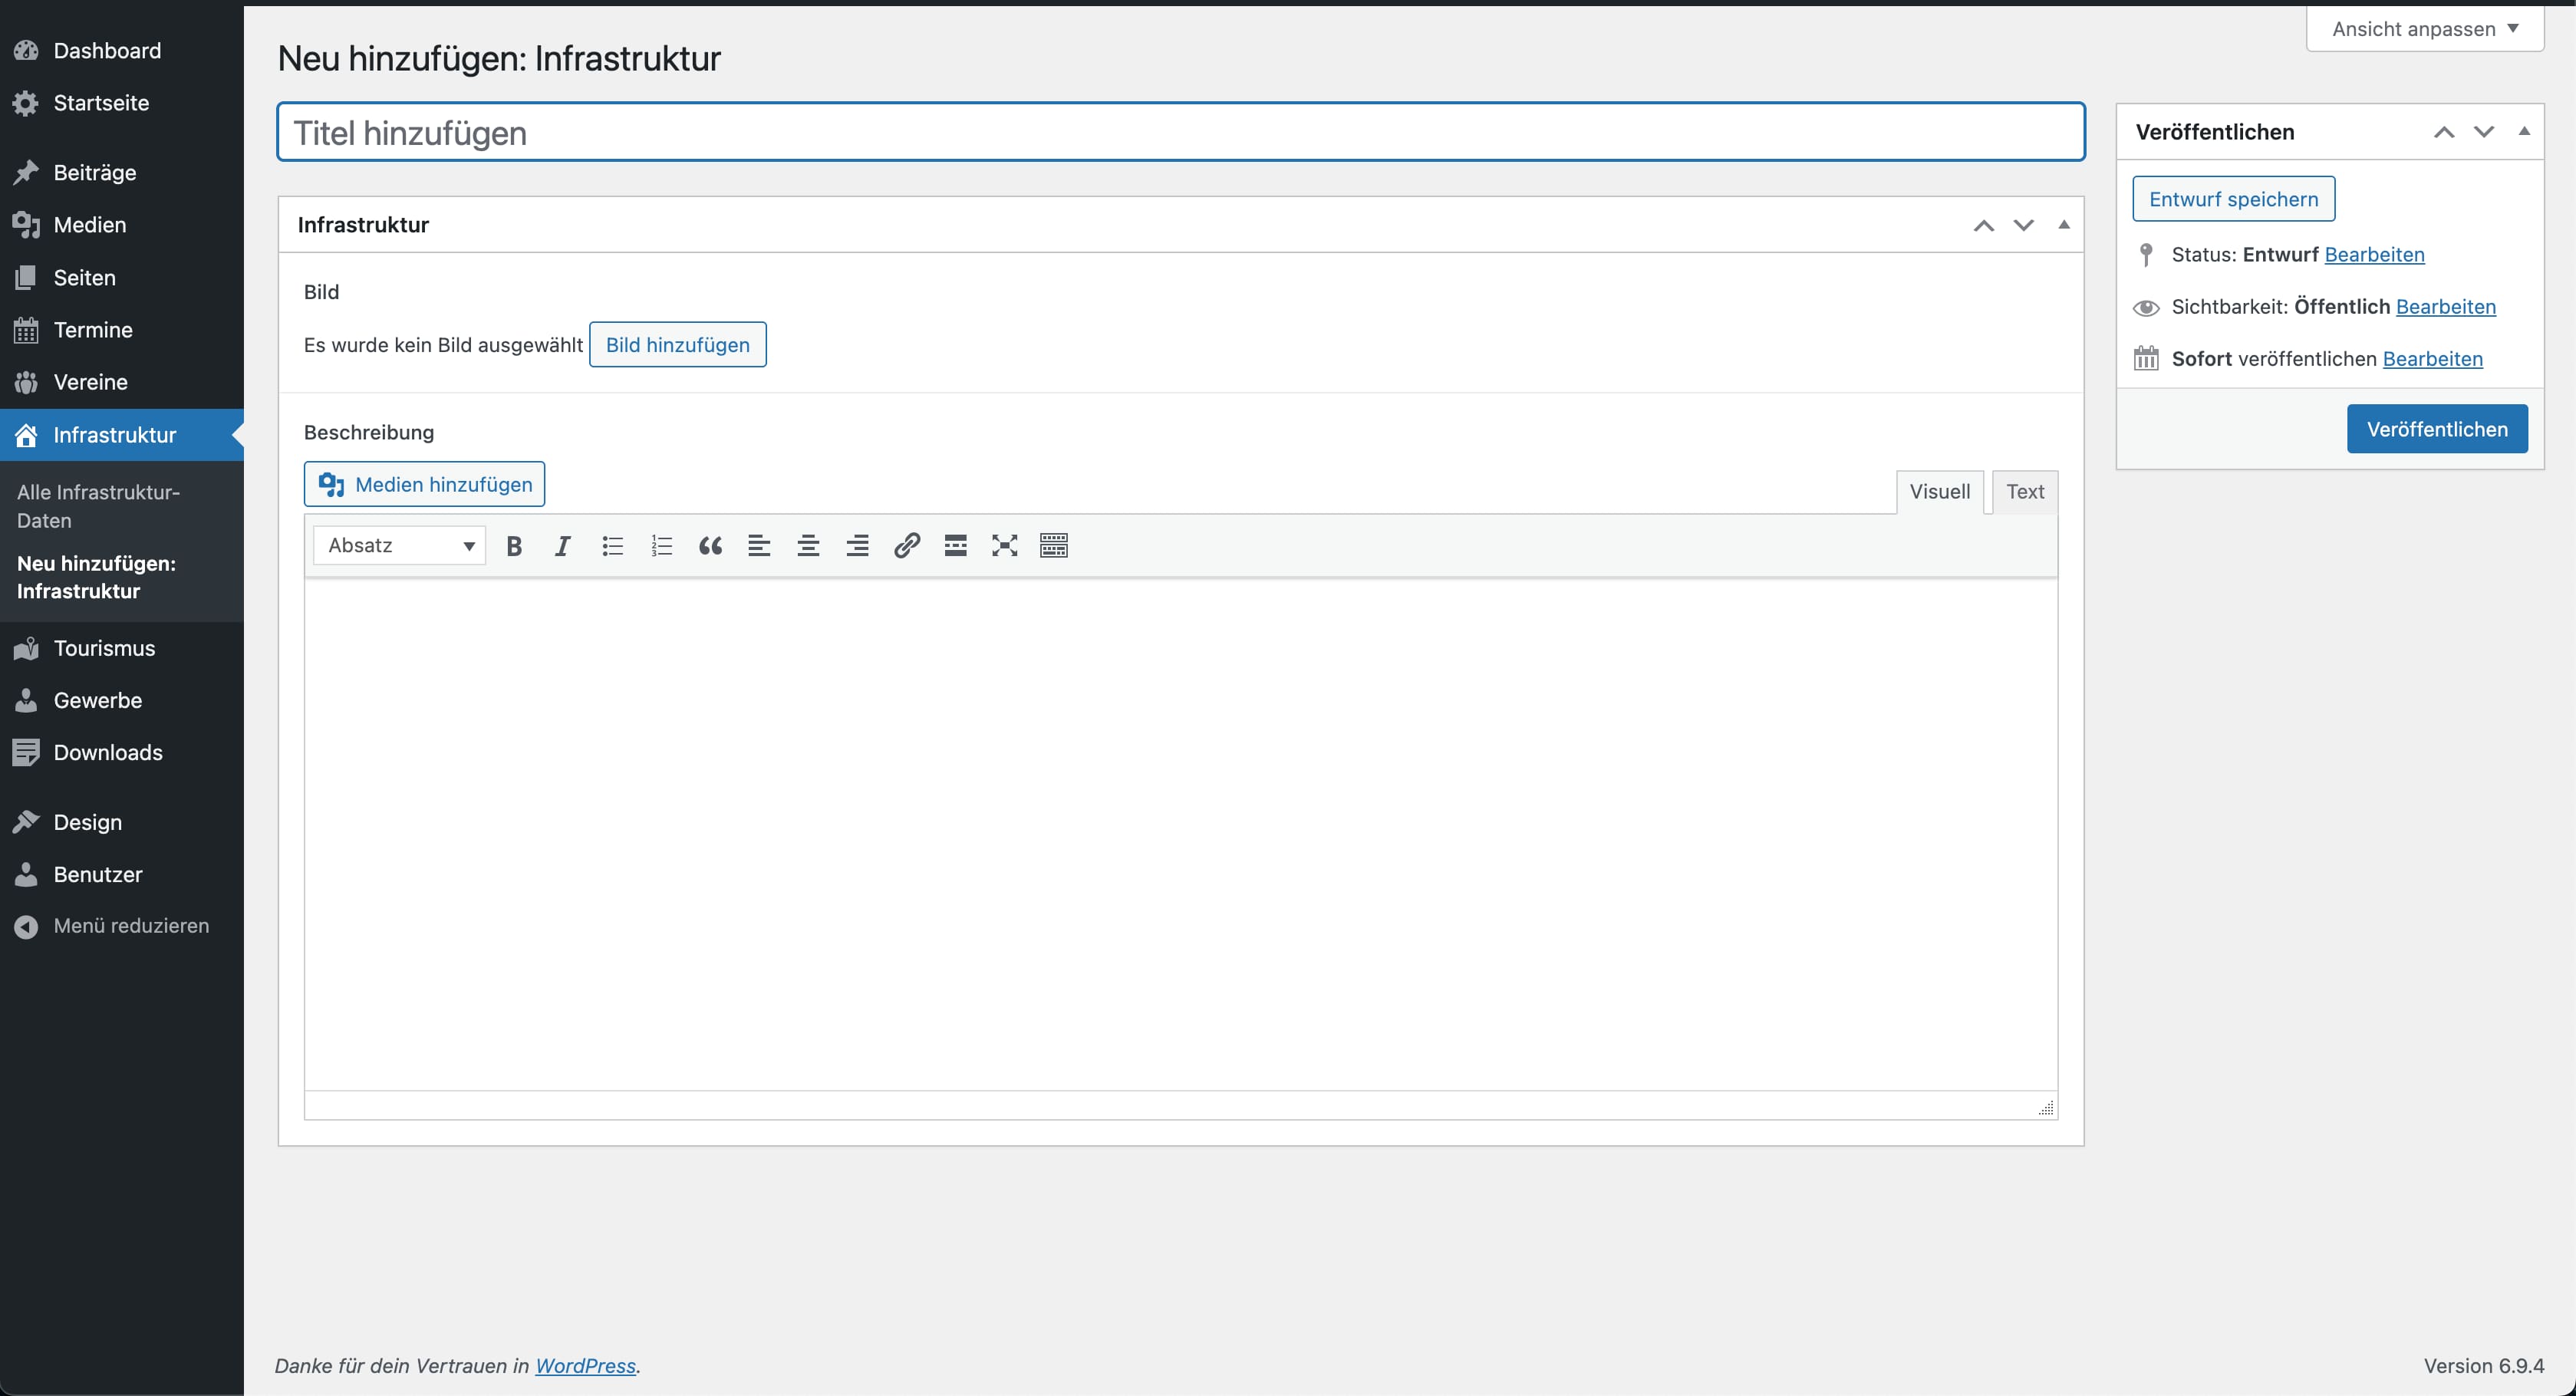Insert a blockquote
Viewport: 2576px width, 1396px height.
tap(710, 546)
